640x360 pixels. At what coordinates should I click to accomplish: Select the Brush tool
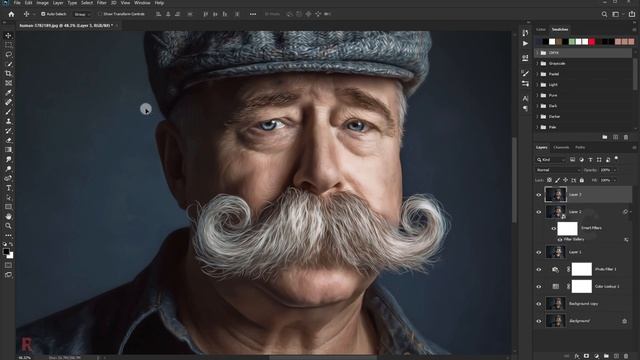coord(8,112)
